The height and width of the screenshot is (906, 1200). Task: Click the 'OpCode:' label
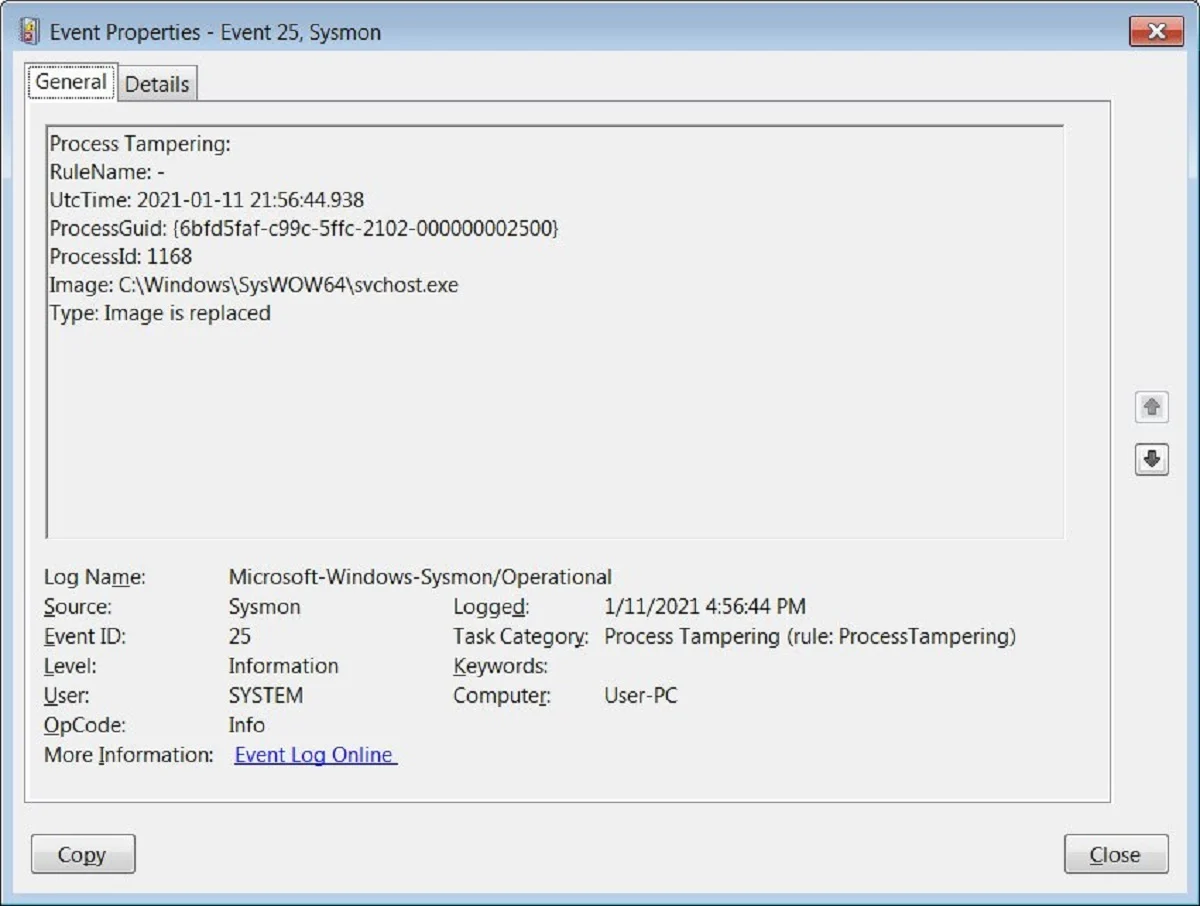click(85, 725)
